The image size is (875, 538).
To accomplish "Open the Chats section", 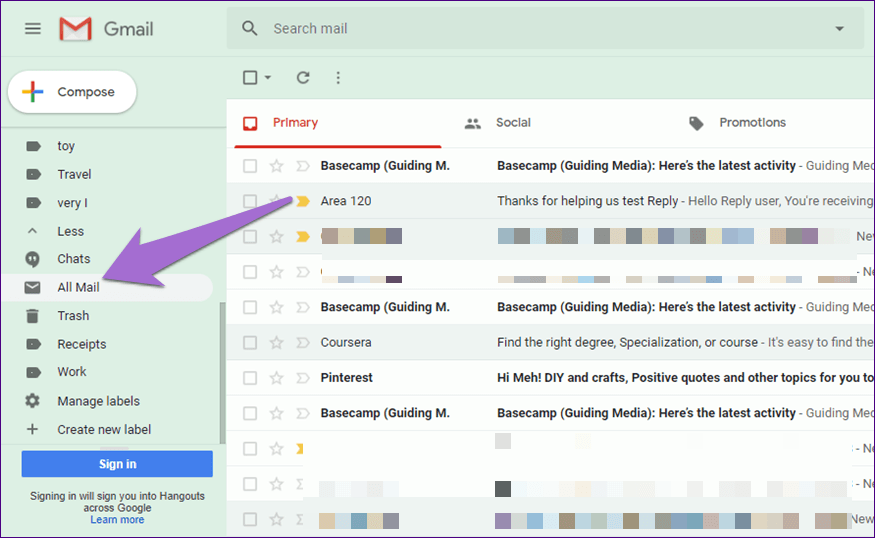I will (x=74, y=259).
